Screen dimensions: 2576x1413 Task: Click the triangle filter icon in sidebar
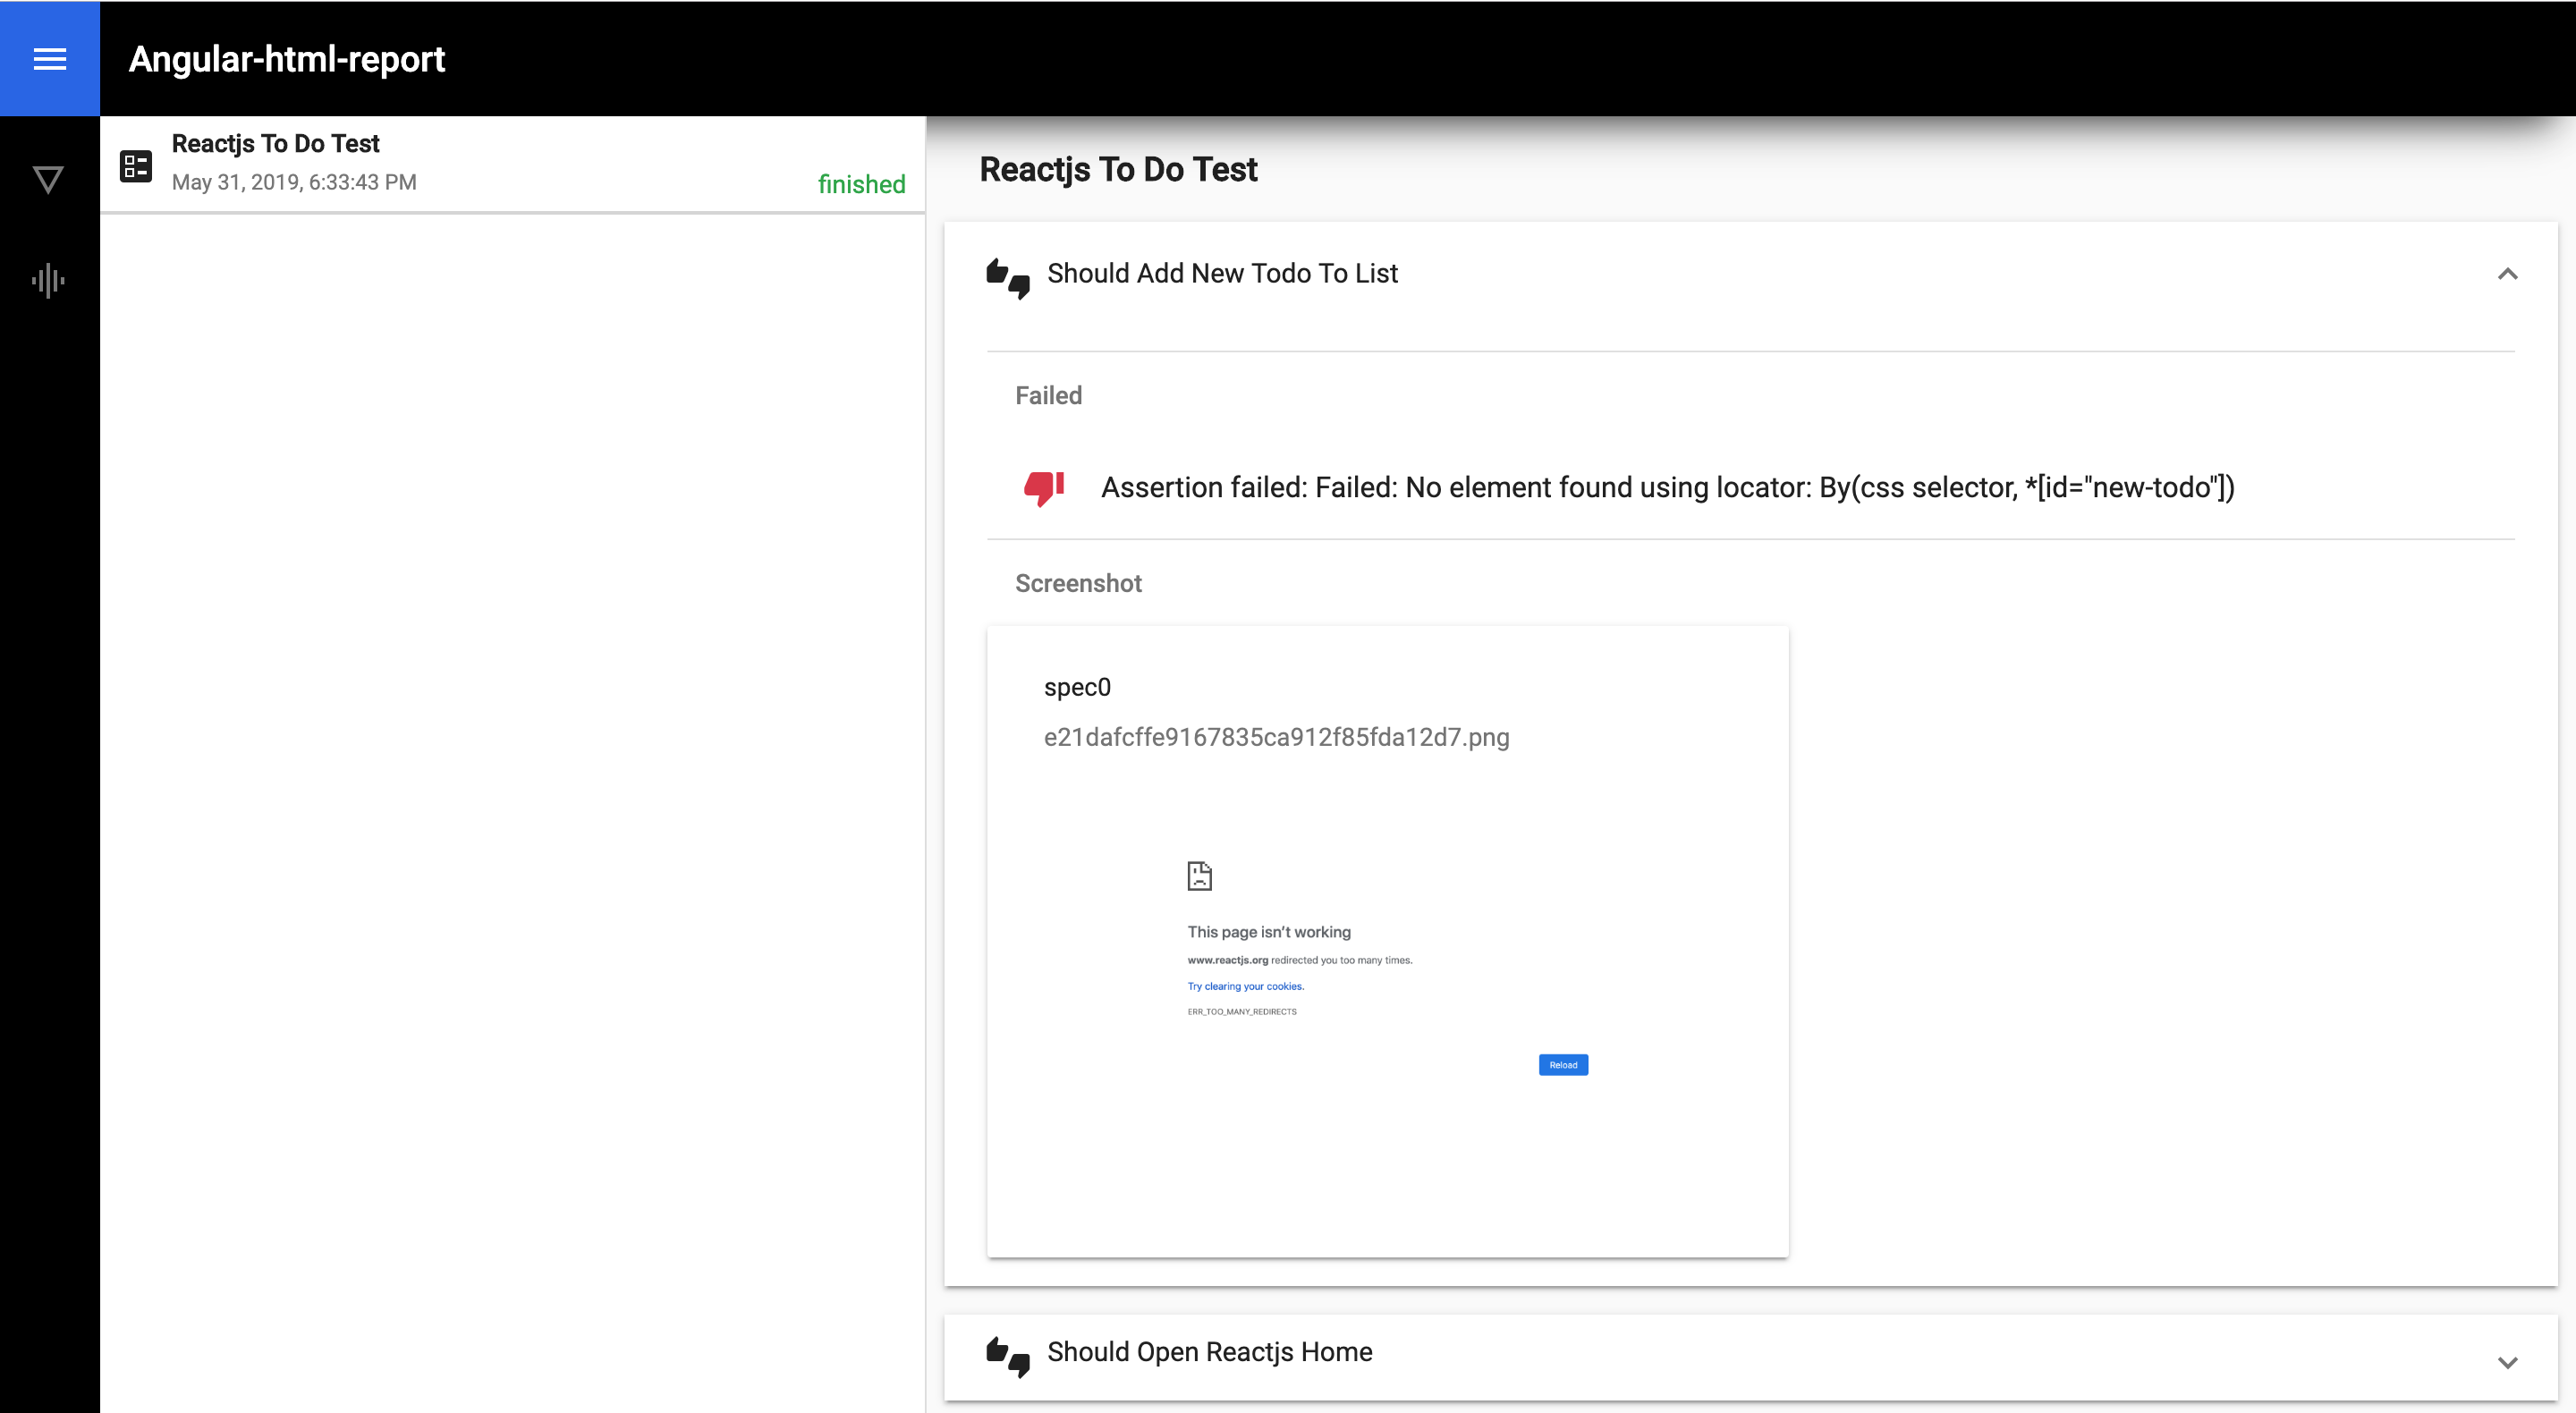(48, 179)
